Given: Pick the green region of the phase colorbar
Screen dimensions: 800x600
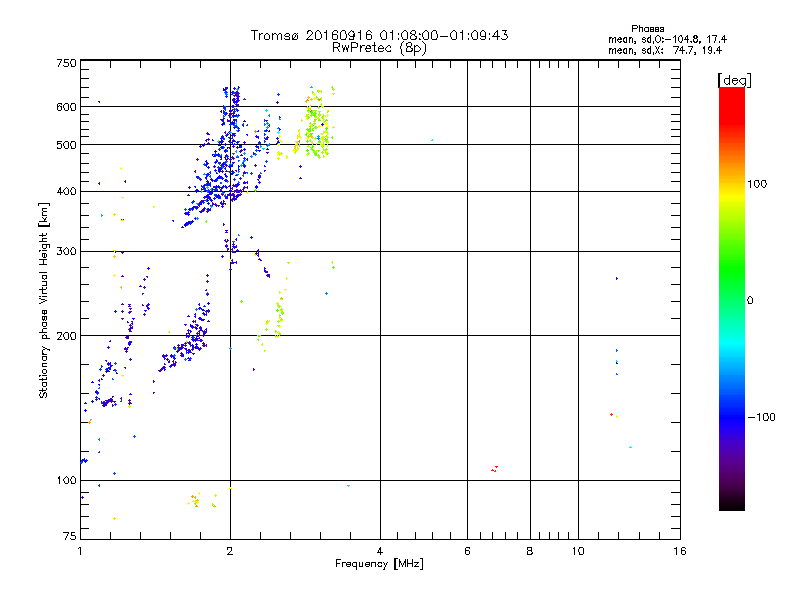Looking at the screenshot, I should pos(732,270).
